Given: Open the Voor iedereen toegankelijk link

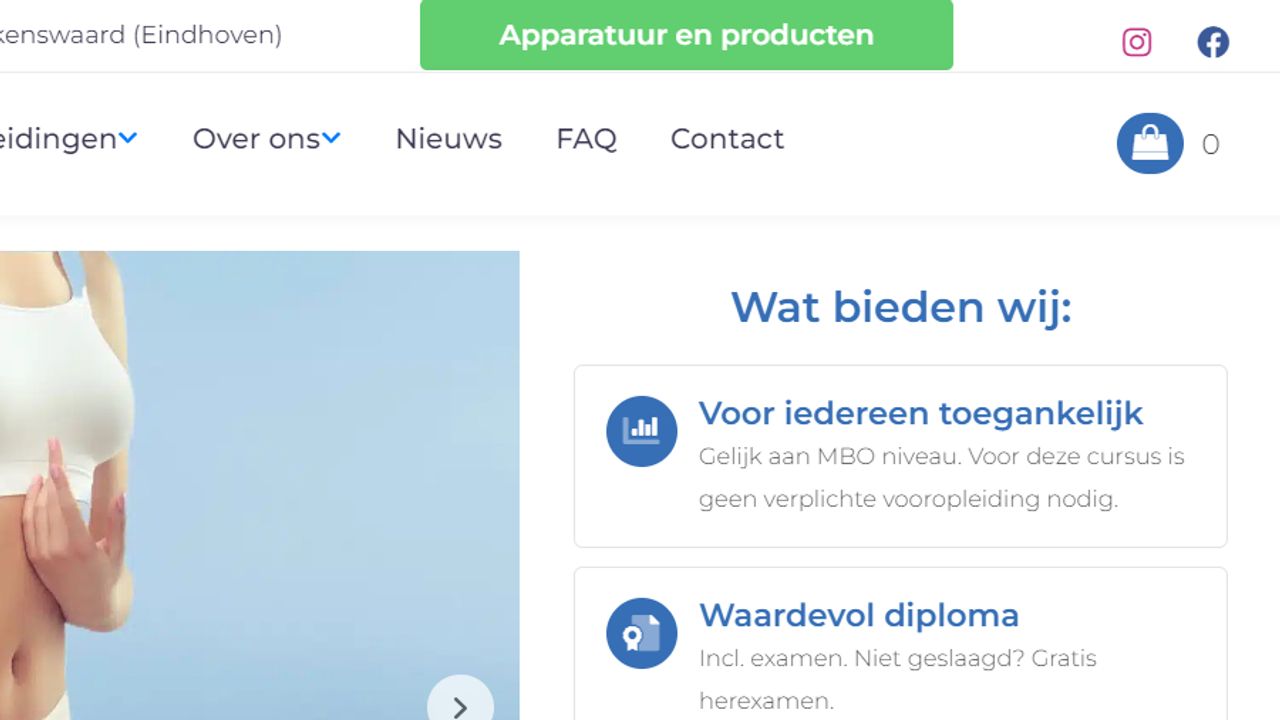Looking at the screenshot, I should (x=921, y=413).
